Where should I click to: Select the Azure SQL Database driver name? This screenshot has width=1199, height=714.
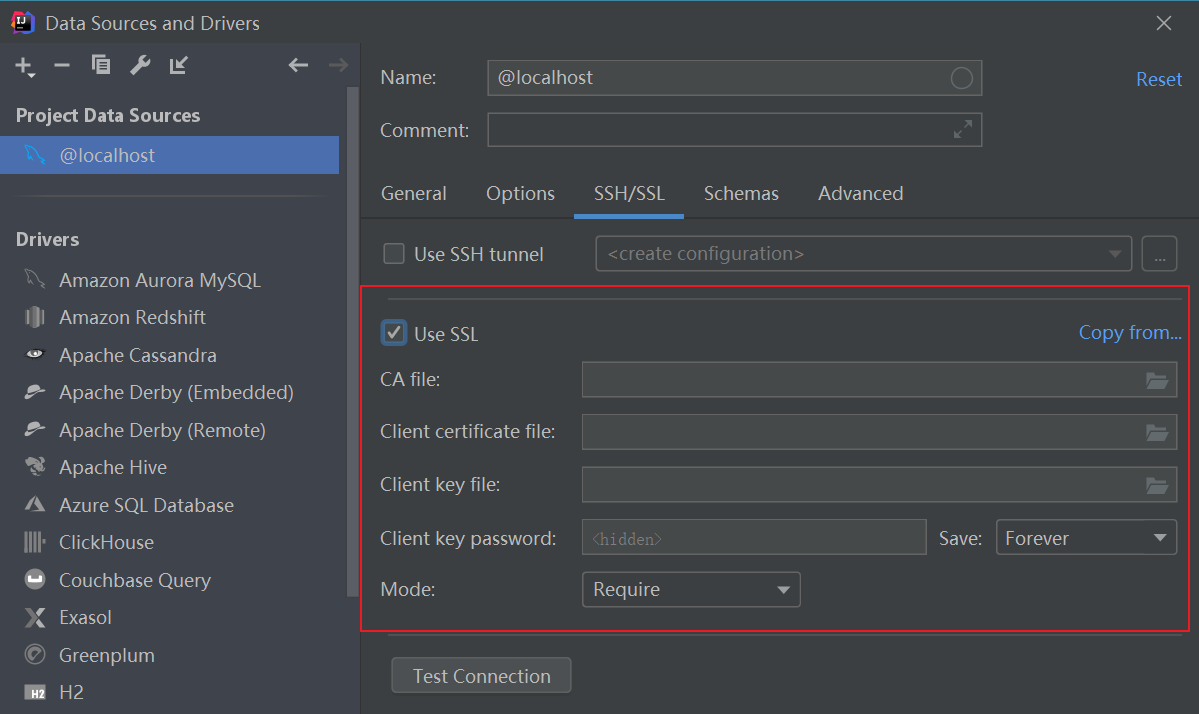(146, 505)
